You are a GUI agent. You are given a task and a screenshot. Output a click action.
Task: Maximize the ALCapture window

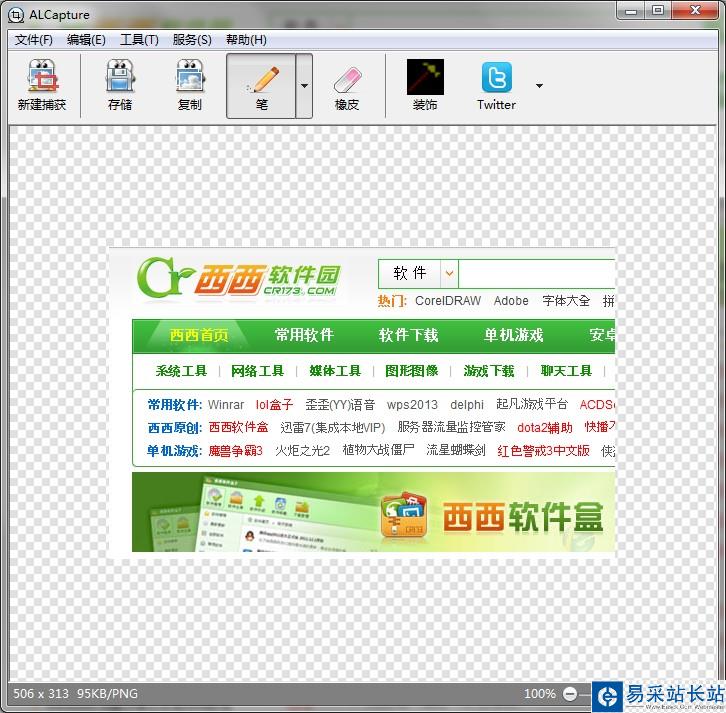(658, 10)
